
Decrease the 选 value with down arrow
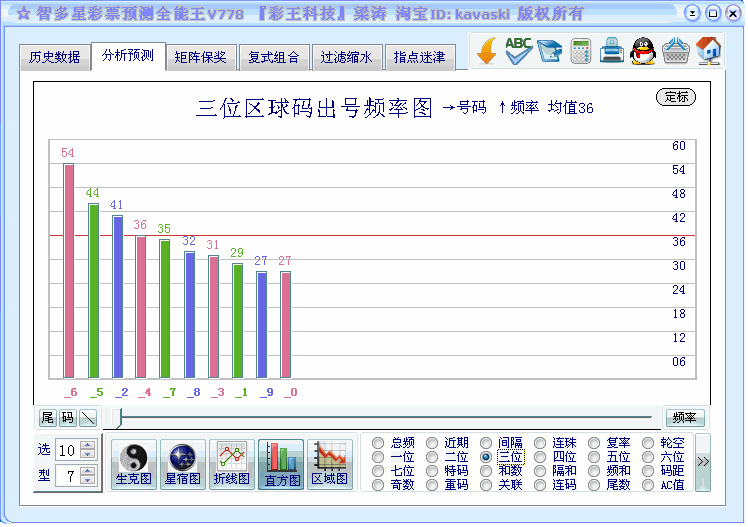click(x=87, y=454)
